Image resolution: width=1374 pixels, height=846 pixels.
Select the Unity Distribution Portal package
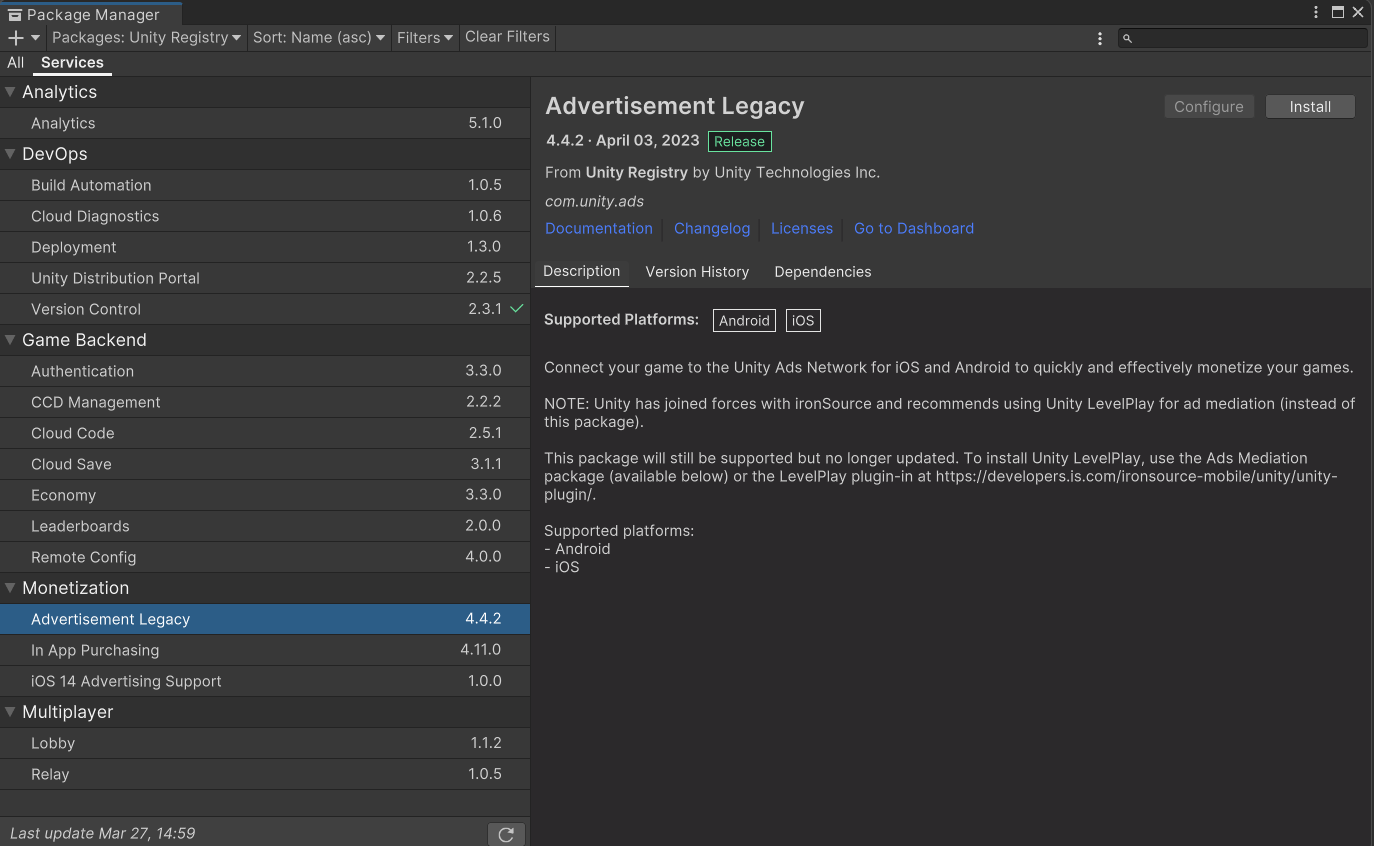265,278
